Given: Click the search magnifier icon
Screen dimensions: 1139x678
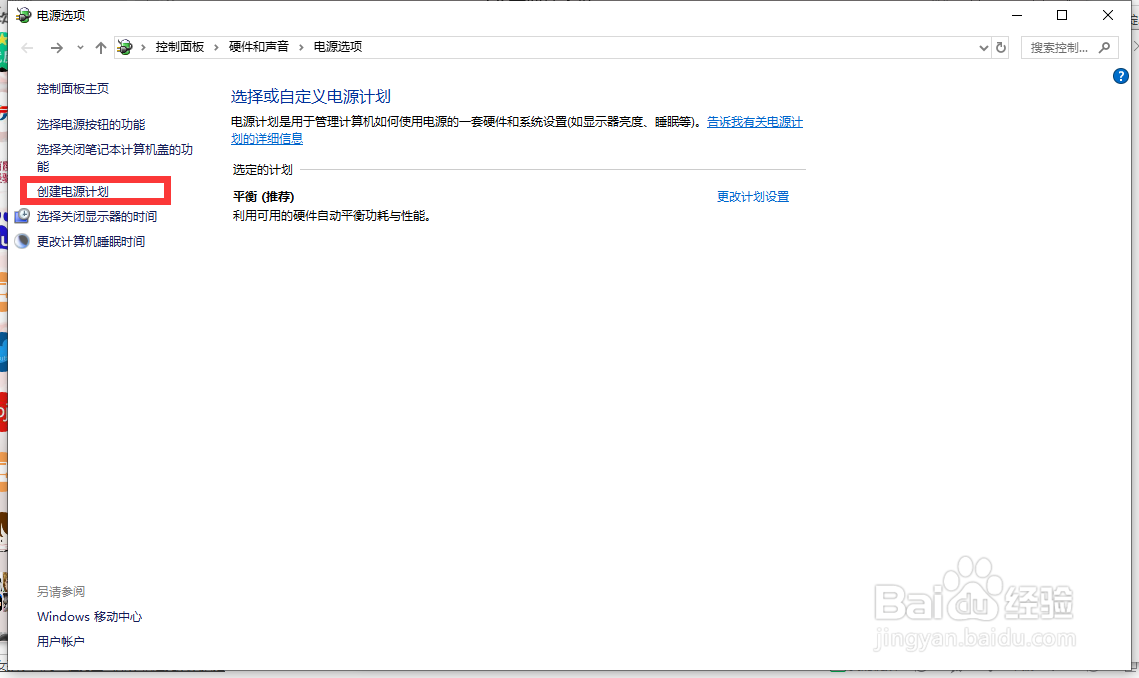Looking at the screenshot, I should pos(1103,46).
